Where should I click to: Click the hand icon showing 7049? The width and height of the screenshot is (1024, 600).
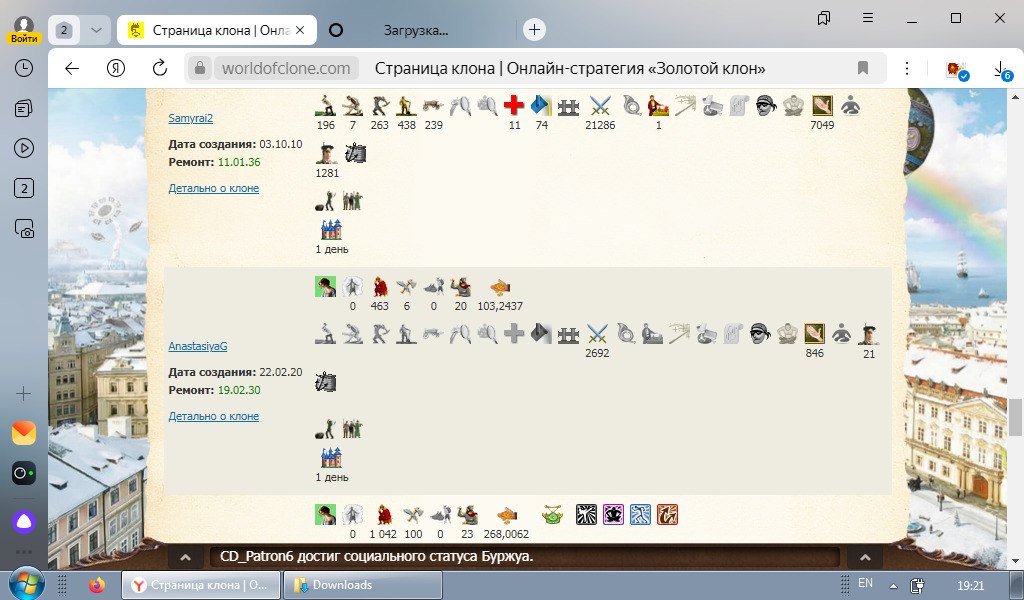tap(822, 105)
